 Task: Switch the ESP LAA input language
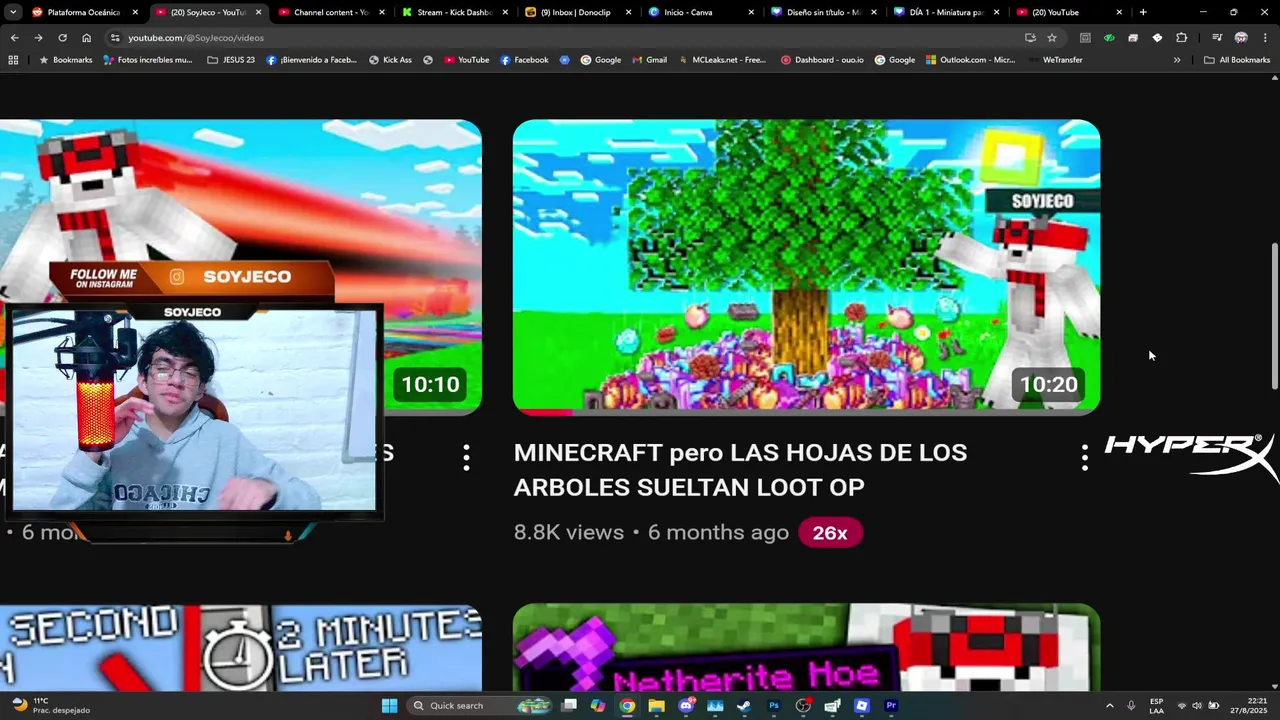click(x=1156, y=705)
